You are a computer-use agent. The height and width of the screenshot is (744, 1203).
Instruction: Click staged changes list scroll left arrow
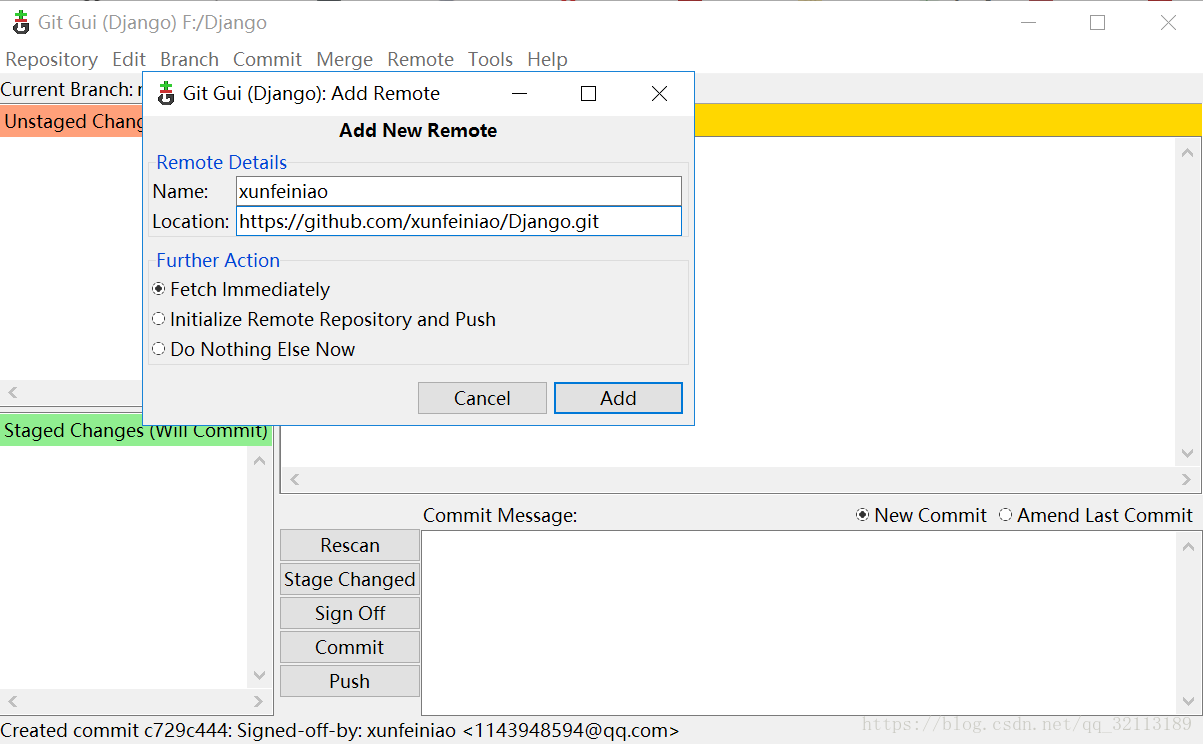coord(13,701)
